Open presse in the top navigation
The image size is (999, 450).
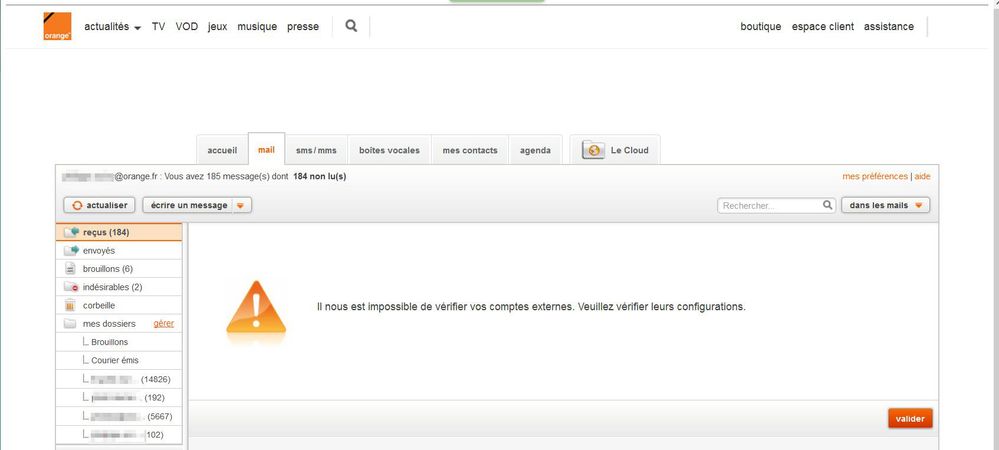303,27
